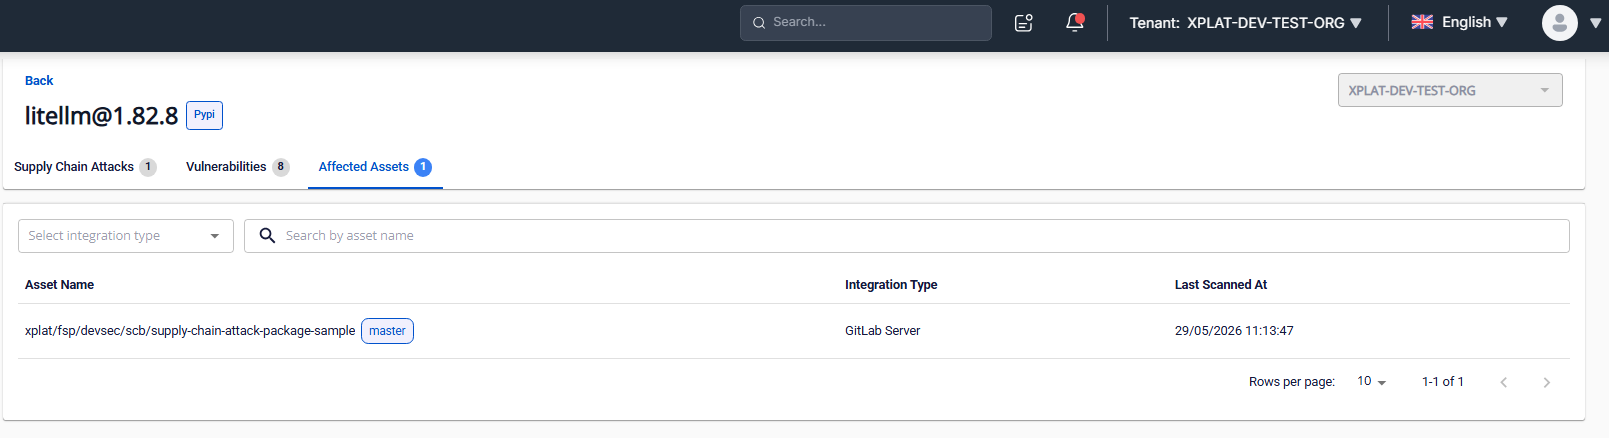Click the Search by asset name field
Screen dimensions: 1609x438
click(x=907, y=236)
